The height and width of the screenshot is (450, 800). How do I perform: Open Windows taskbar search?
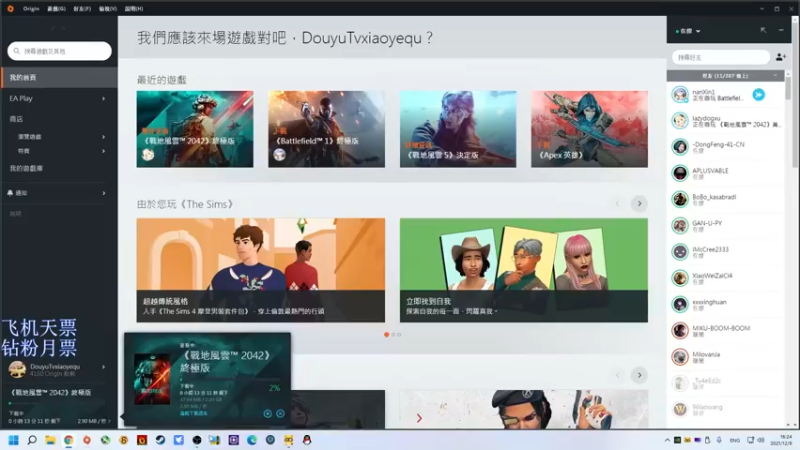32,440
